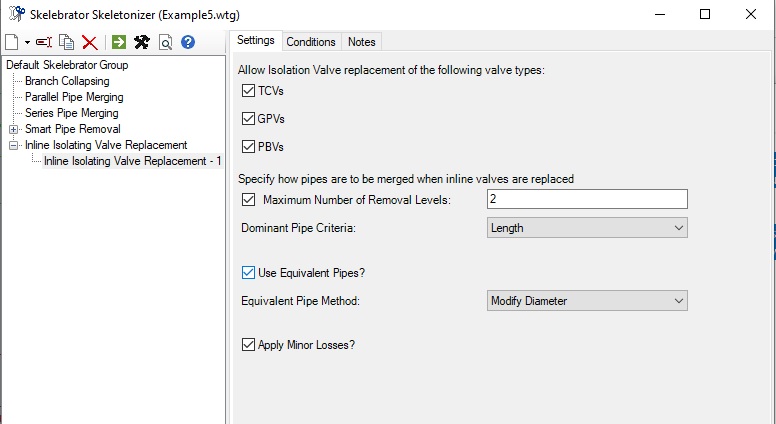
Task: Select Parallel Pipe Merging operation
Action: [x=74, y=97]
